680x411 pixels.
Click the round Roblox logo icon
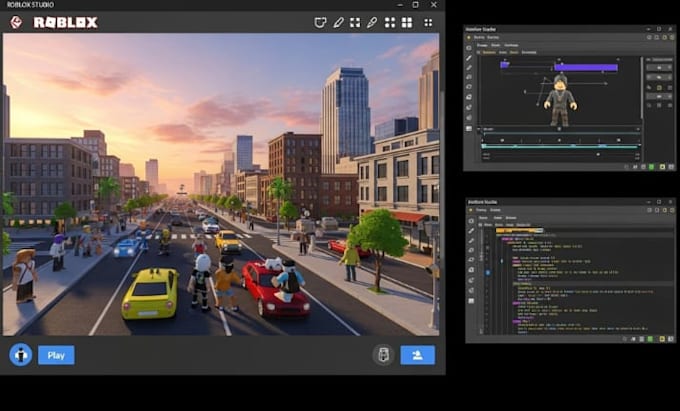(x=16, y=22)
